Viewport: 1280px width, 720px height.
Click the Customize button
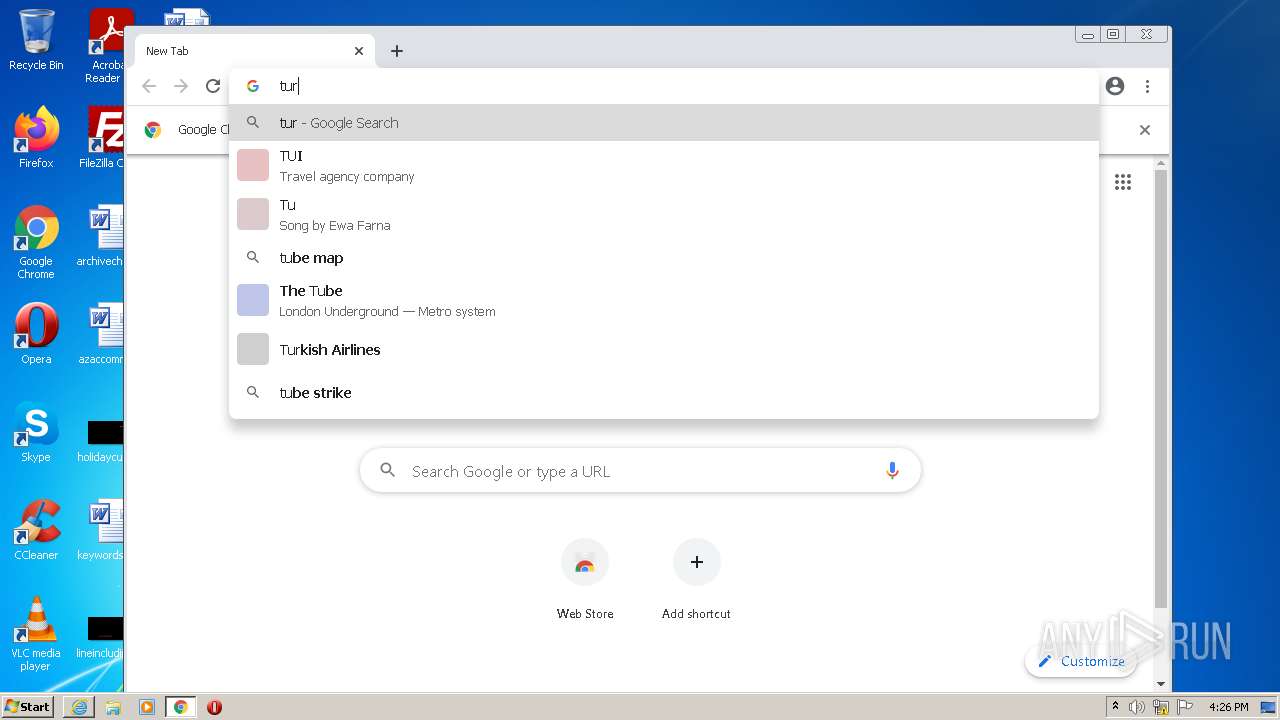(x=1081, y=661)
